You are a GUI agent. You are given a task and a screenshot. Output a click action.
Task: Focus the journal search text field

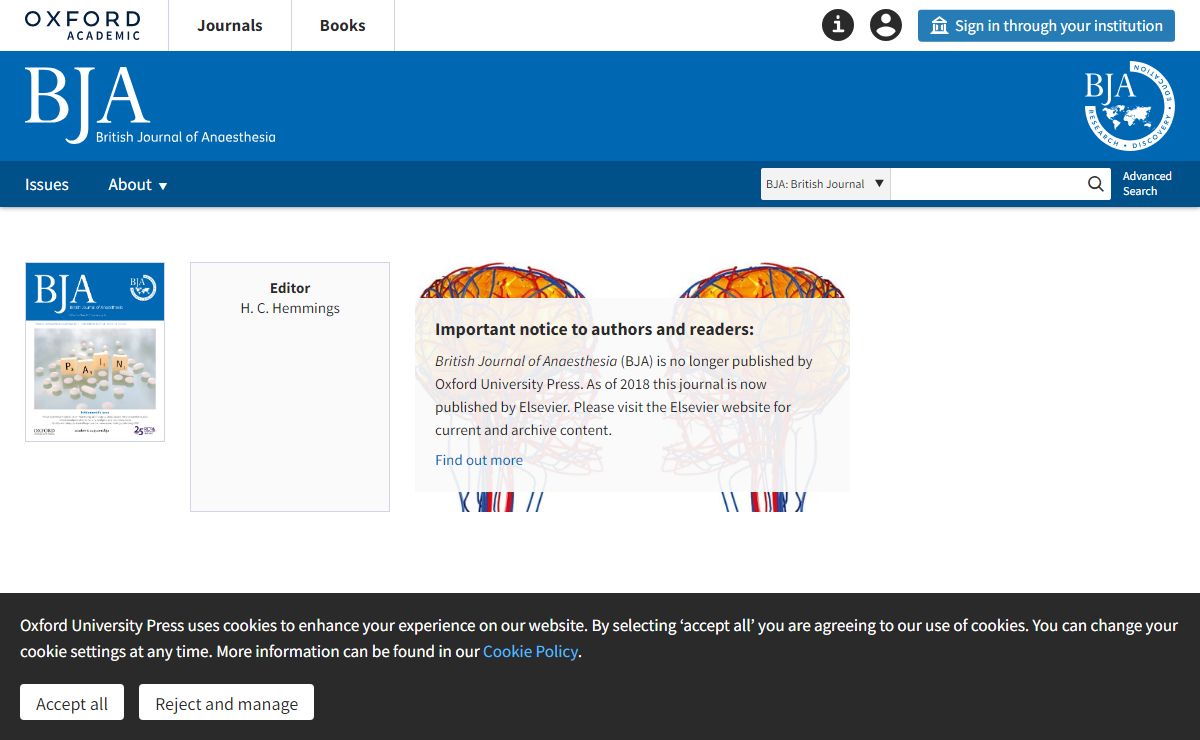pos(986,184)
